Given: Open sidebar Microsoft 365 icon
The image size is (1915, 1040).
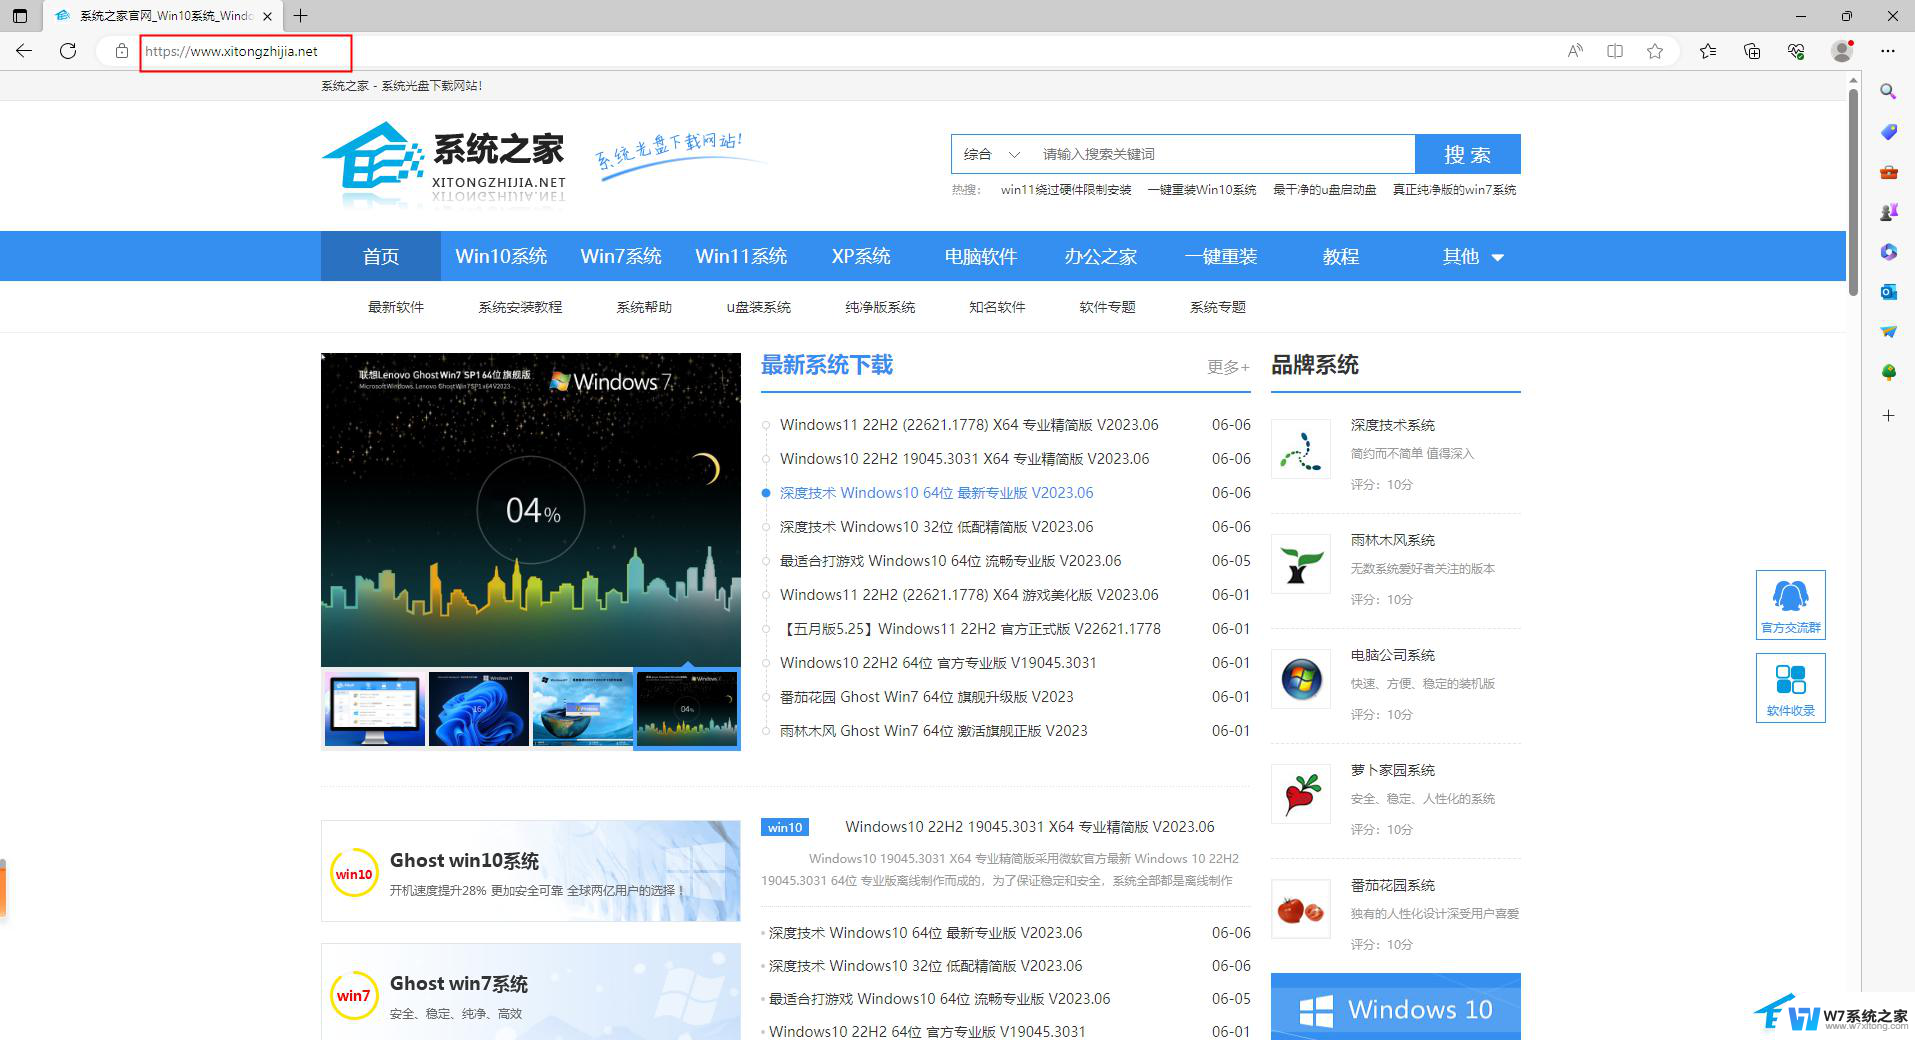Looking at the screenshot, I should point(1888,252).
